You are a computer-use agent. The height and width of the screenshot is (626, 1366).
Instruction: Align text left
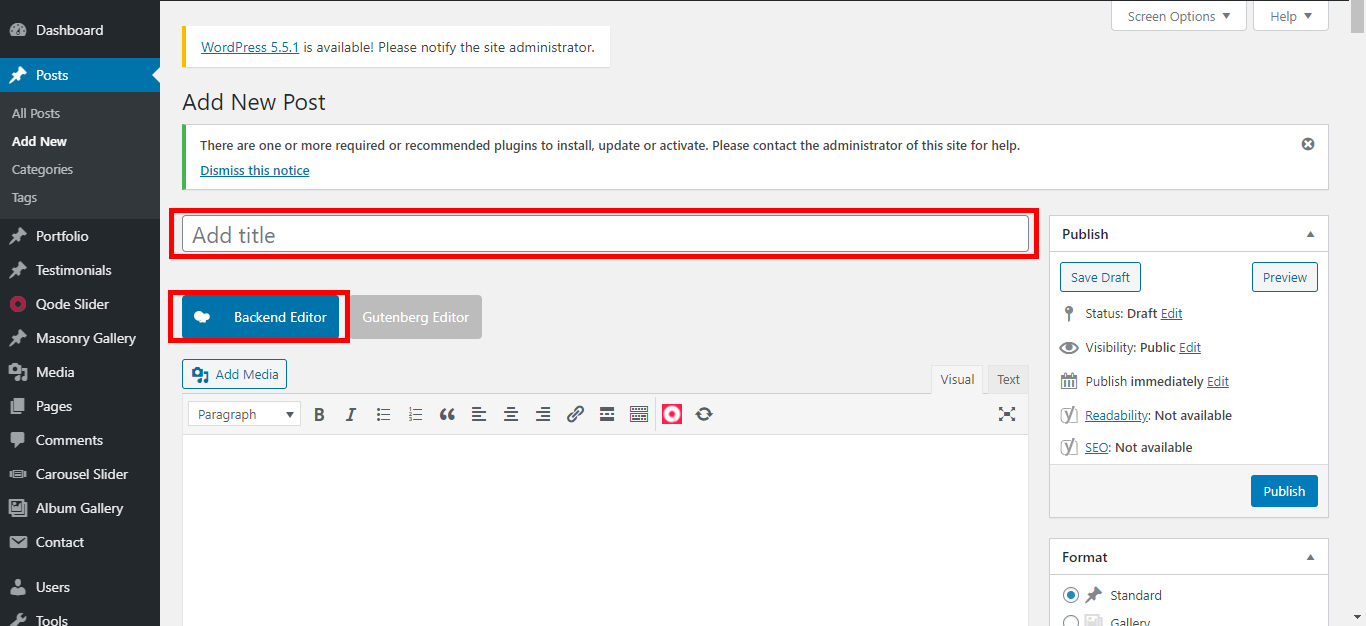(479, 414)
